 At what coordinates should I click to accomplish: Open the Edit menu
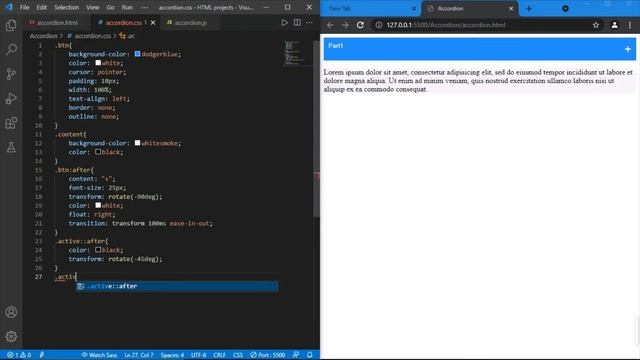tap(42, 7)
